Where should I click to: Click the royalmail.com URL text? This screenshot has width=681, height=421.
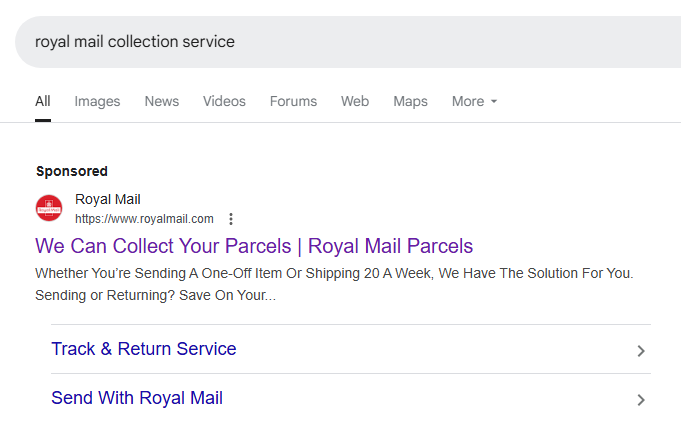(144, 219)
